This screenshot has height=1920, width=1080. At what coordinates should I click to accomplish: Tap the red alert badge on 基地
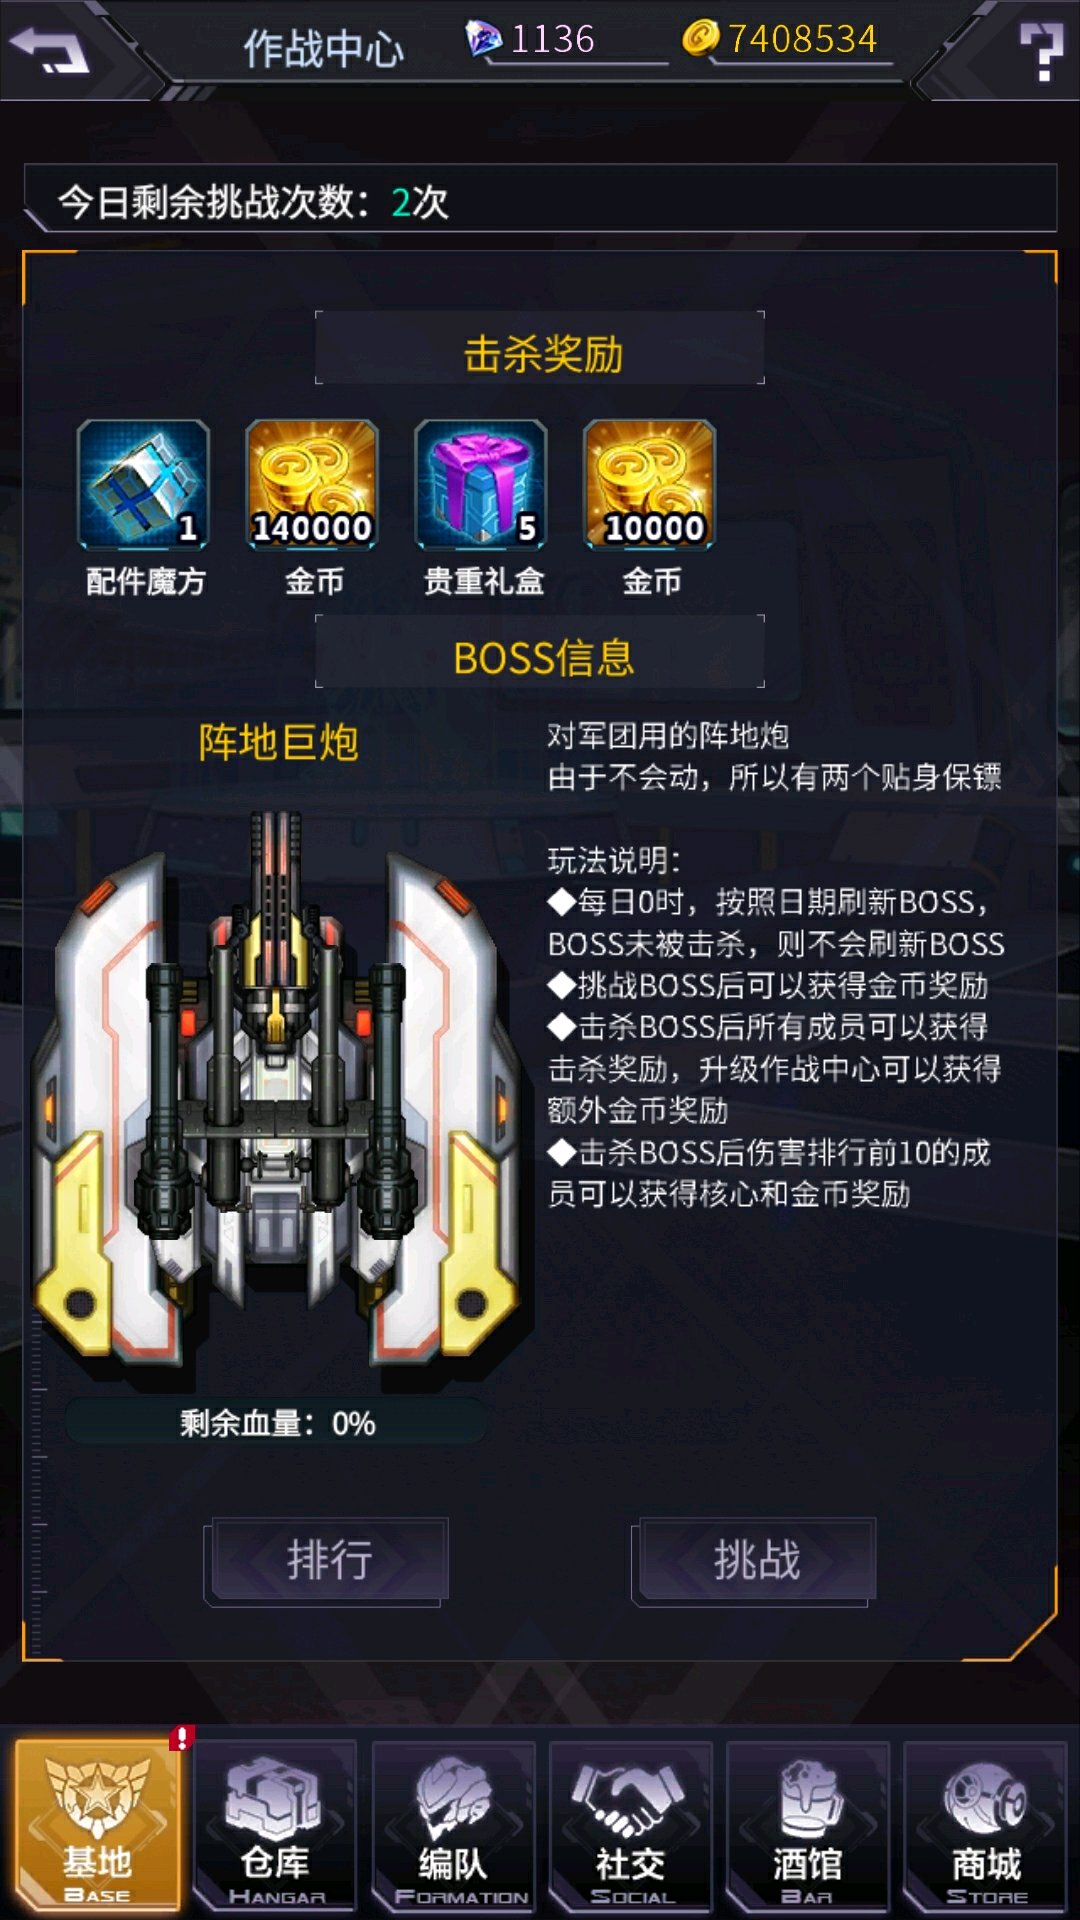click(x=181, y=1738)
